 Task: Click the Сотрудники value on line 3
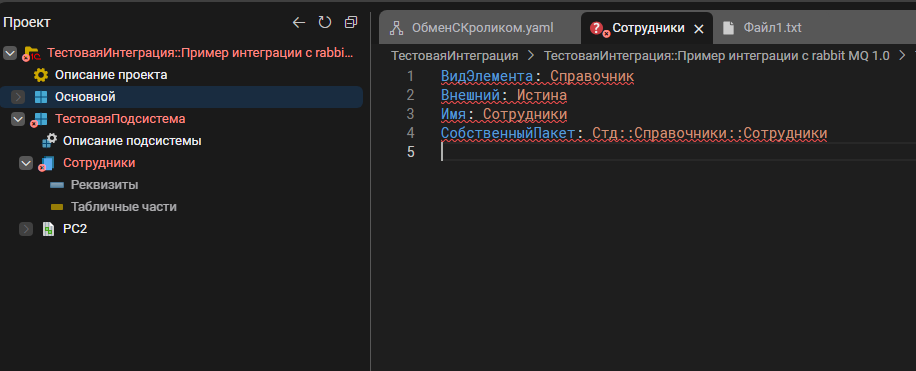[525, 114]
